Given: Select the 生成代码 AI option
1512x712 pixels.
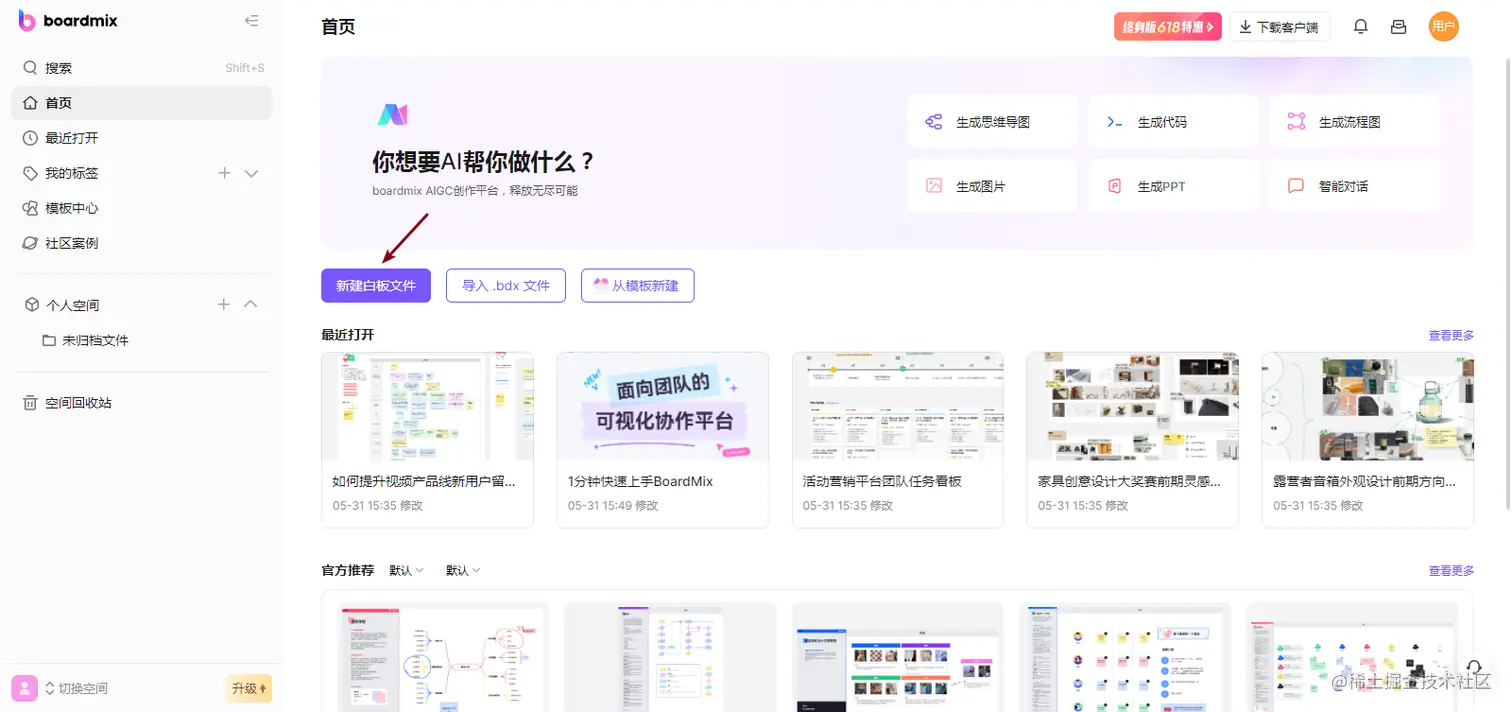Looking at the screenshot, I should (x=1173, y=120).
